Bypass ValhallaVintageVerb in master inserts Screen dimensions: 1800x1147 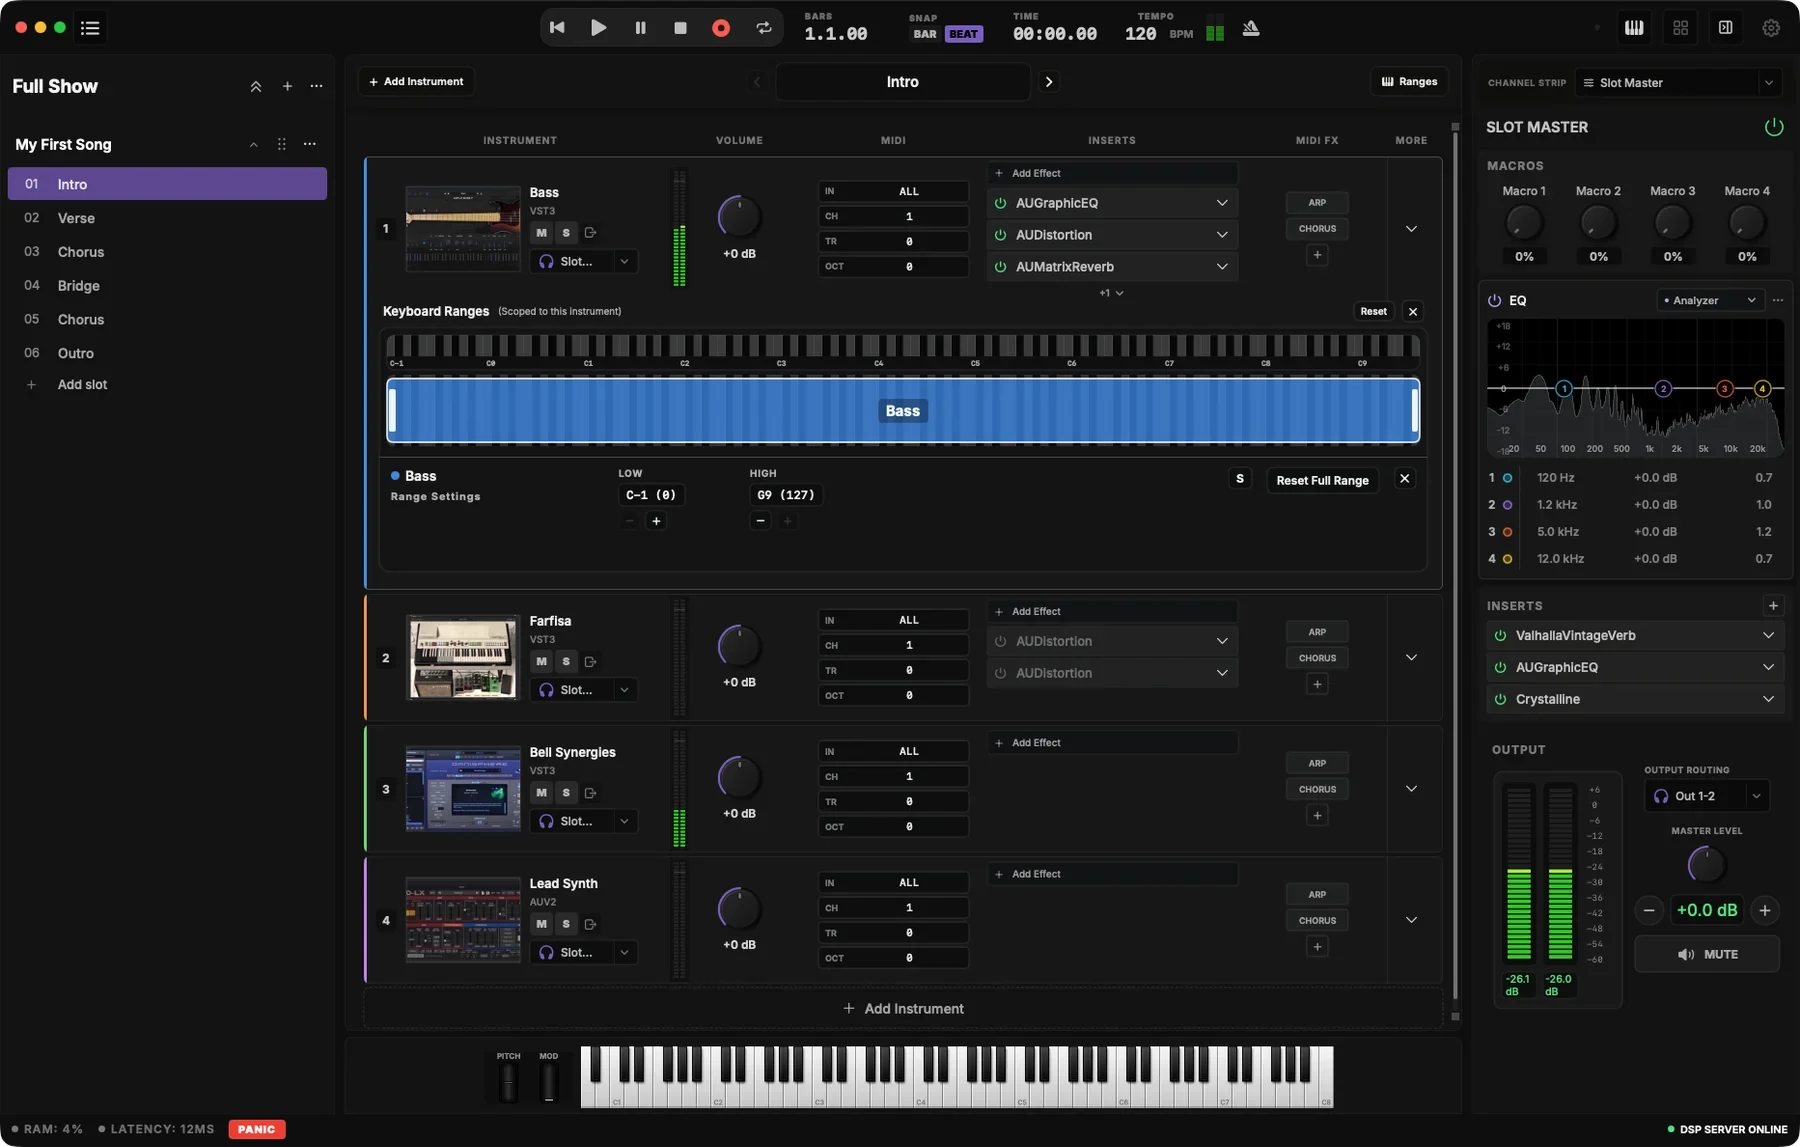(x=1500, y=636)
